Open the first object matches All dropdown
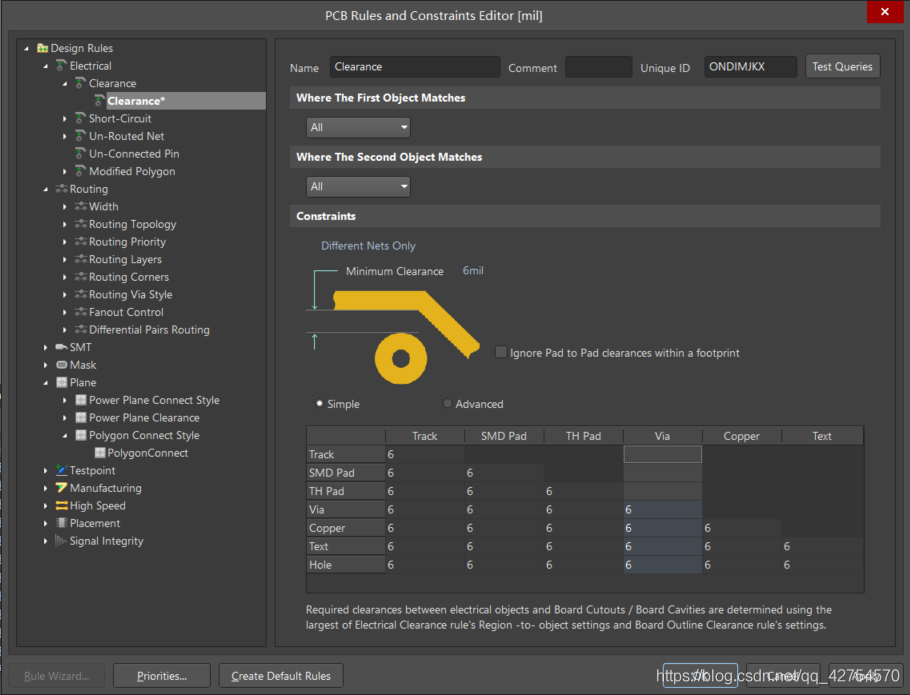Viewport: 910px width, 695px height. (358, 128)
